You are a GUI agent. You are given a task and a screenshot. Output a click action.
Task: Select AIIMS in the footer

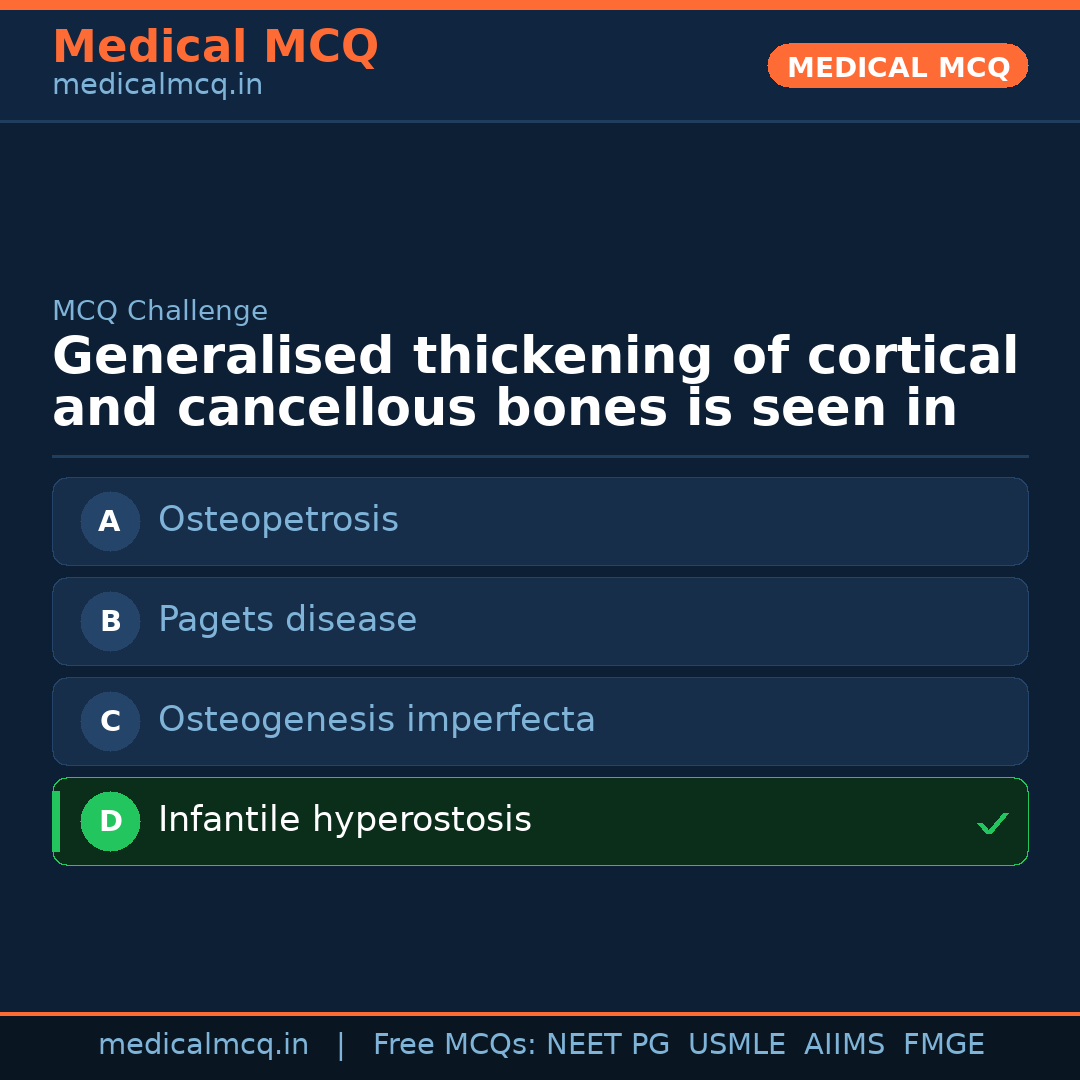click(x=844, y=1045)
